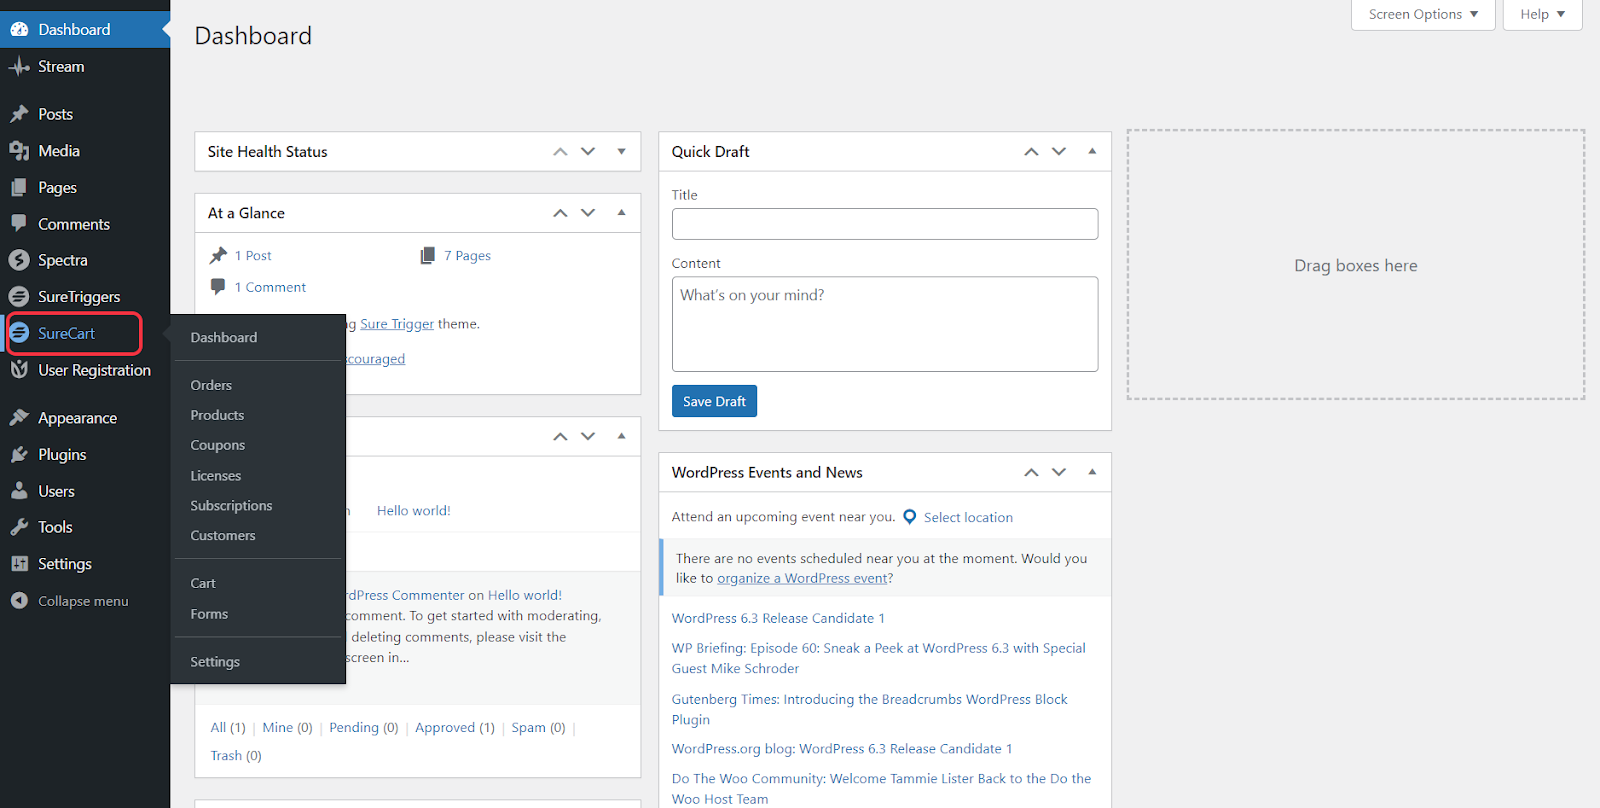Click the Quick Draft Title field
The height and width of the screenshot is (808, 1600).
tap(884, 224)
